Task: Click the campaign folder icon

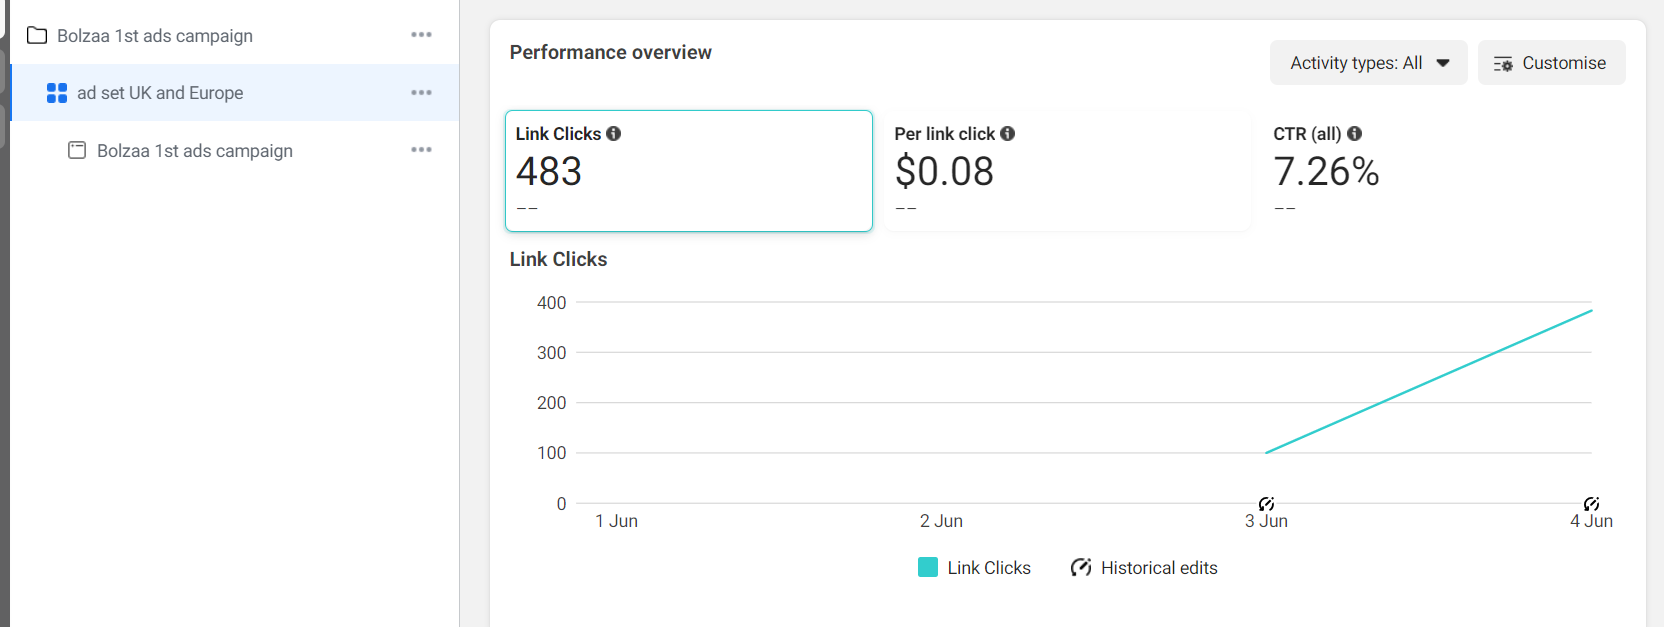Action: 37,36
